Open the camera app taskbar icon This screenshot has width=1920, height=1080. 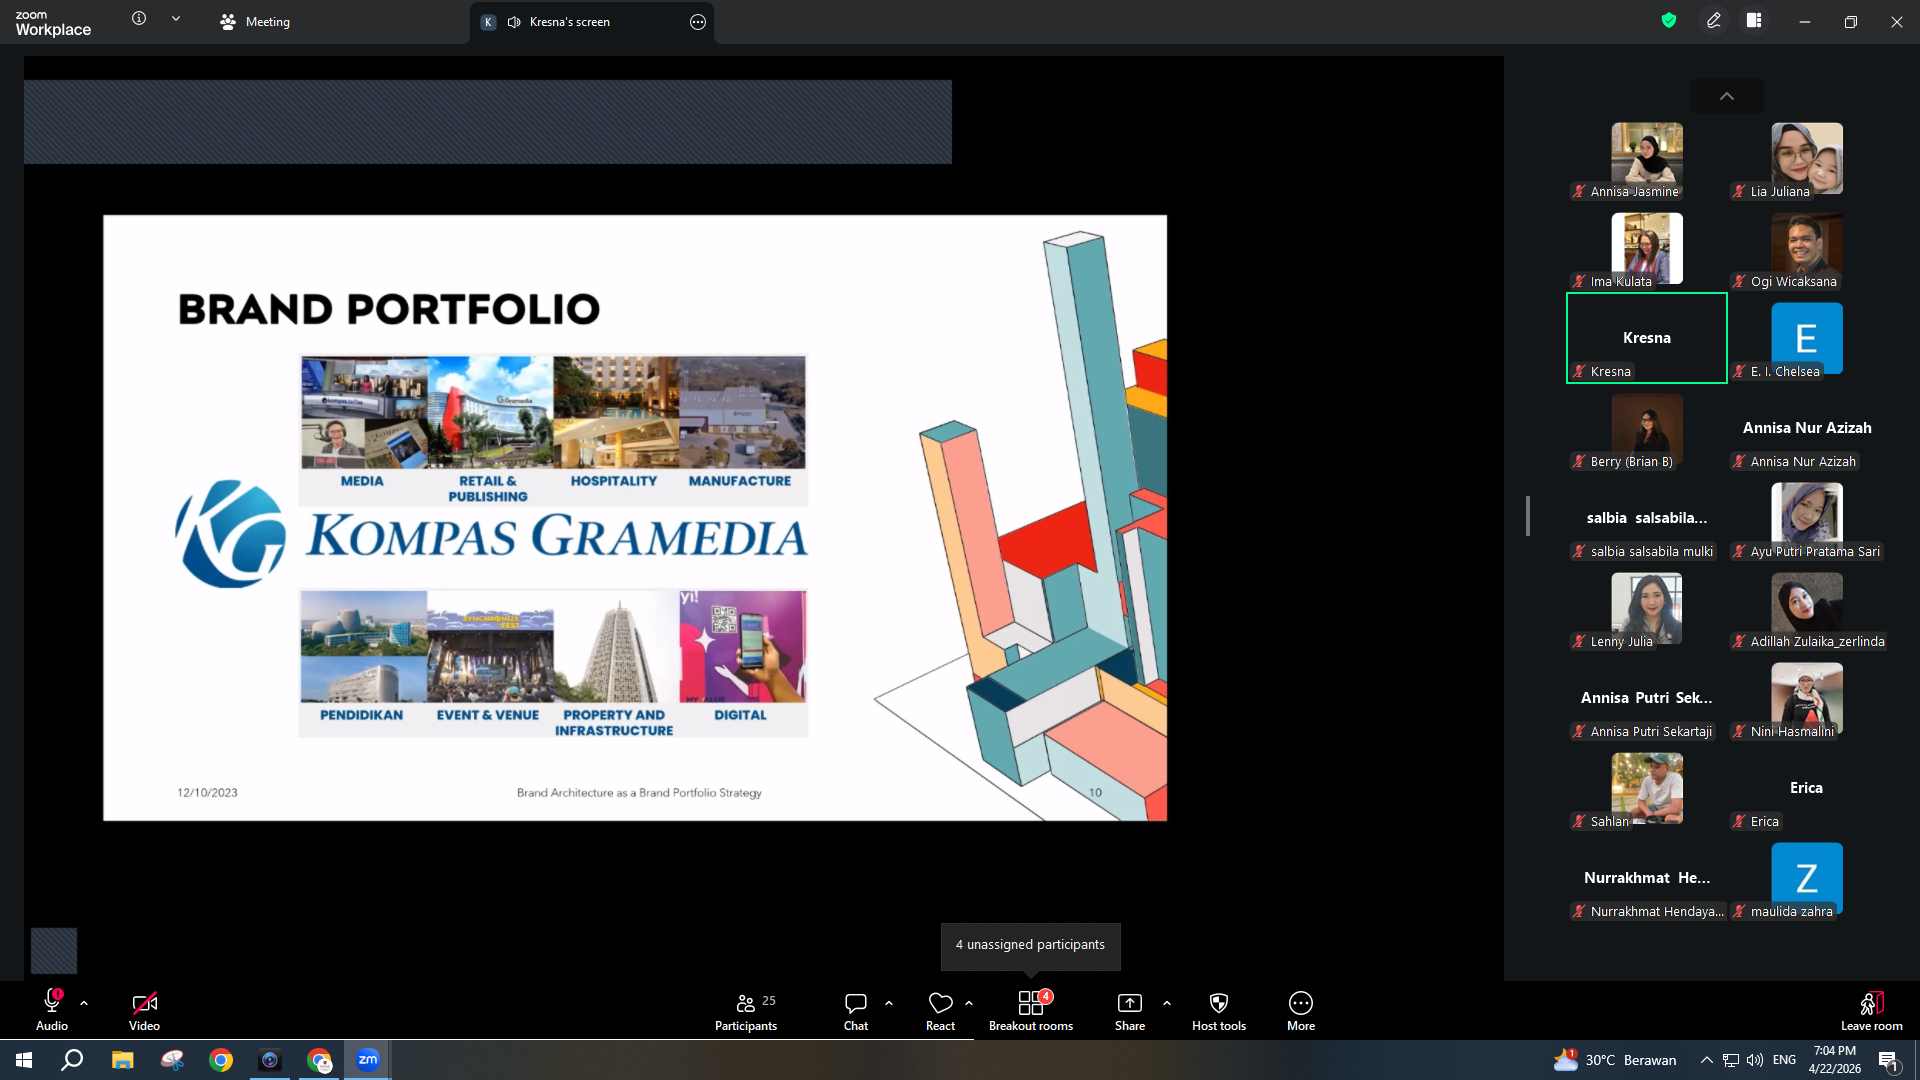(x=270, y=1060)
